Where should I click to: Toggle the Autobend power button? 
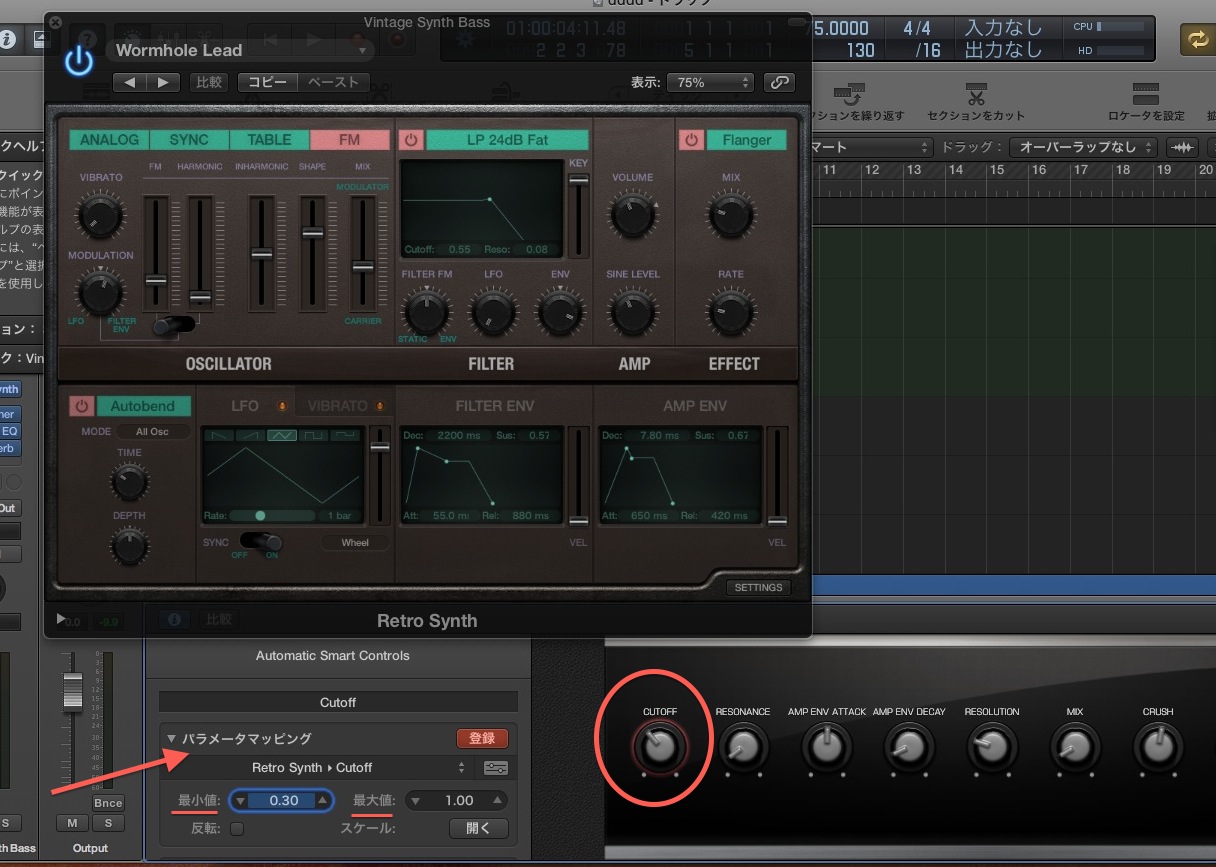pyautogui.click(x=82, y=406)
